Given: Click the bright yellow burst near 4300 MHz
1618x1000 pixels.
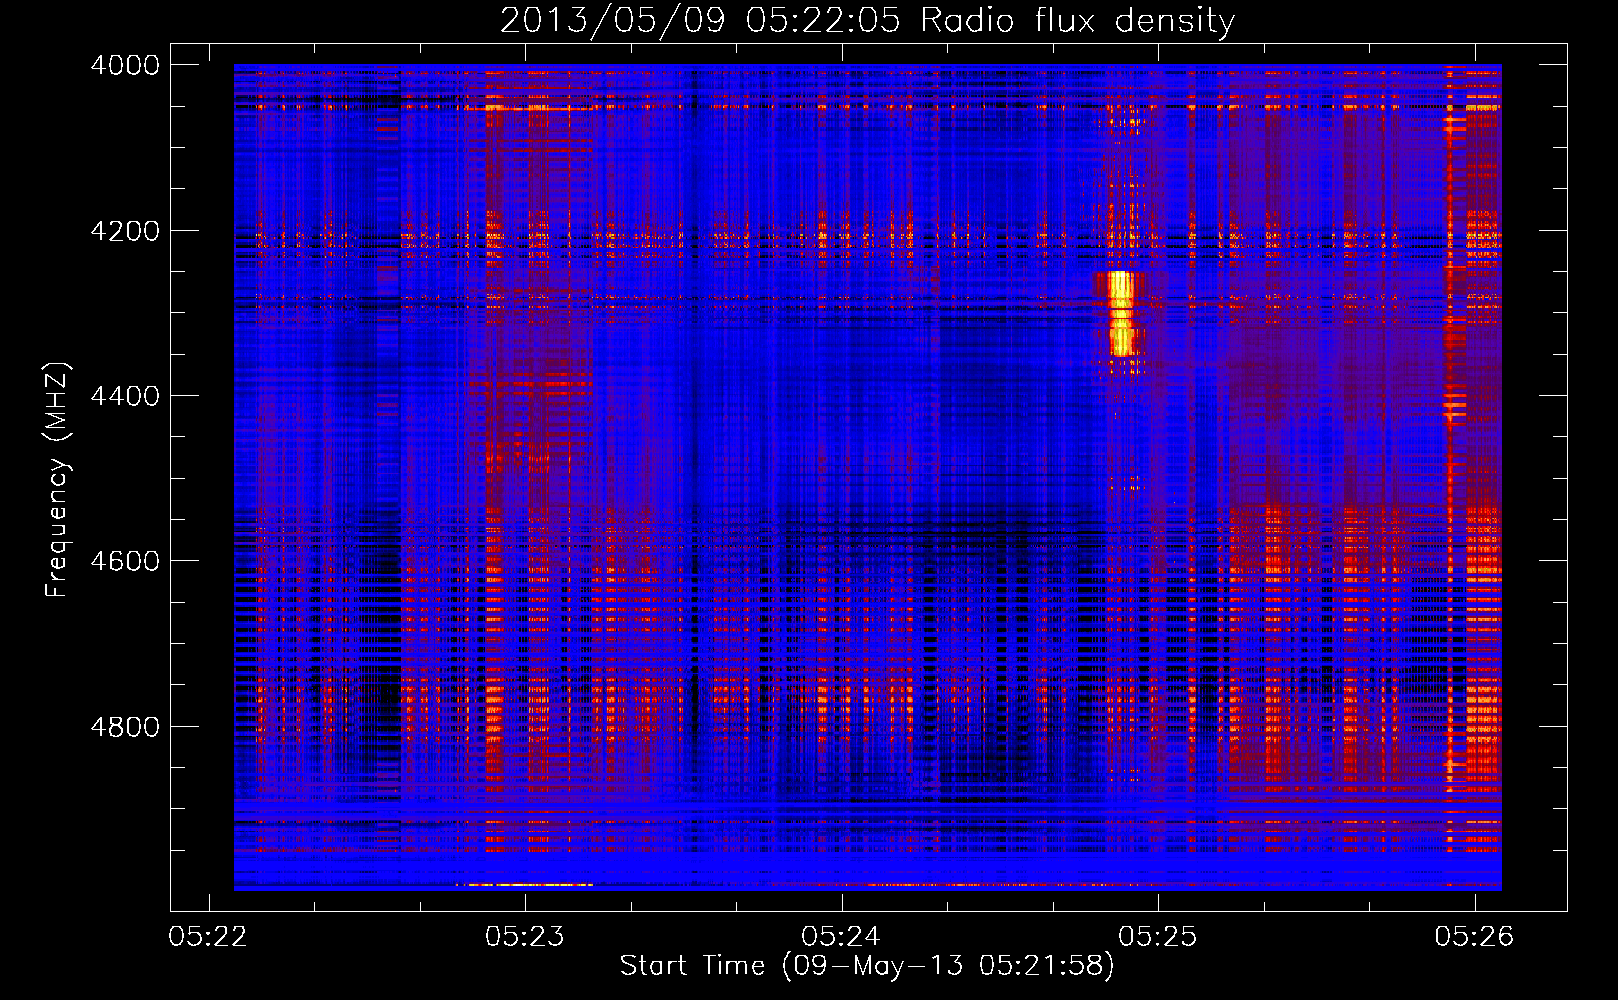Looking at the screenshot, I should click(x=1121, y=313).
